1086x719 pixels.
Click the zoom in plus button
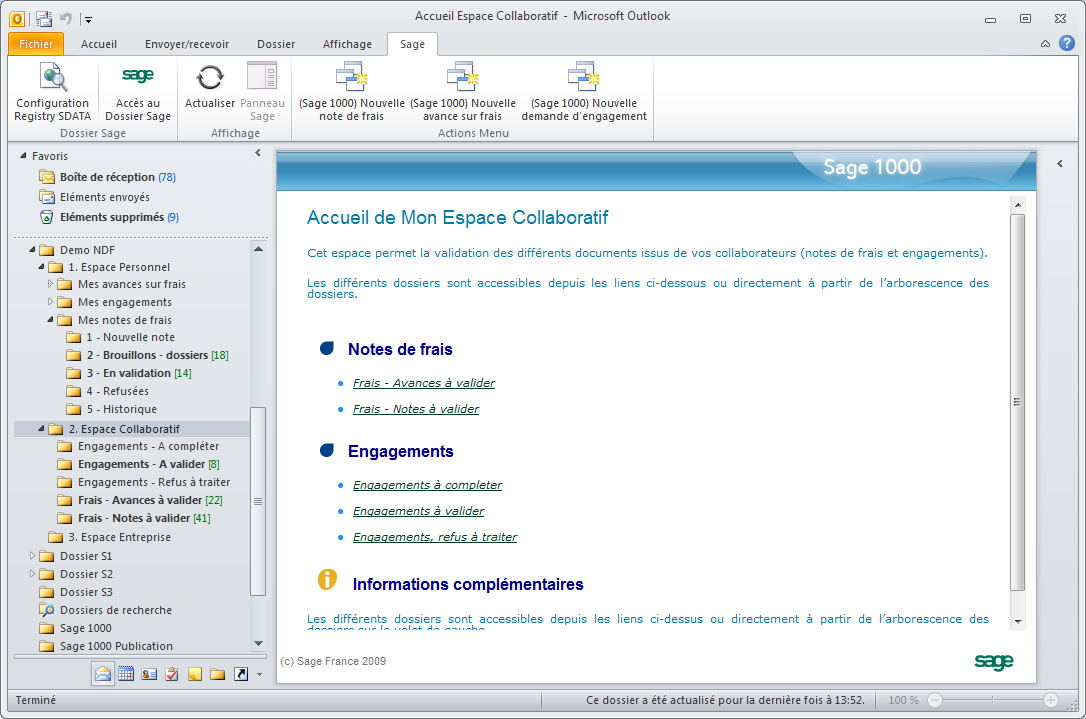tap(1051, 700)
